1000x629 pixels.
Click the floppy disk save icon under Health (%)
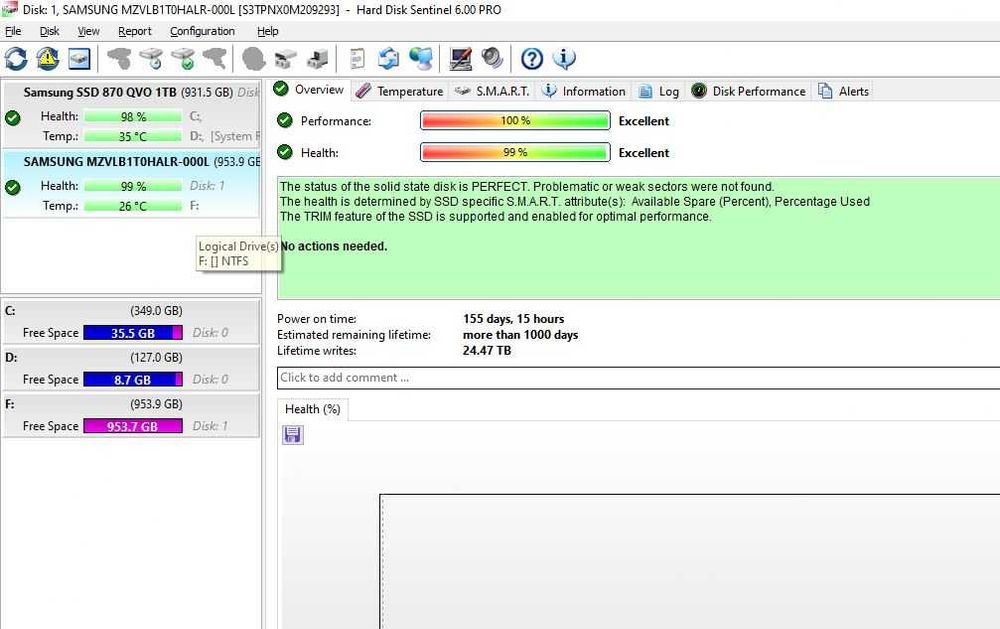293,435
